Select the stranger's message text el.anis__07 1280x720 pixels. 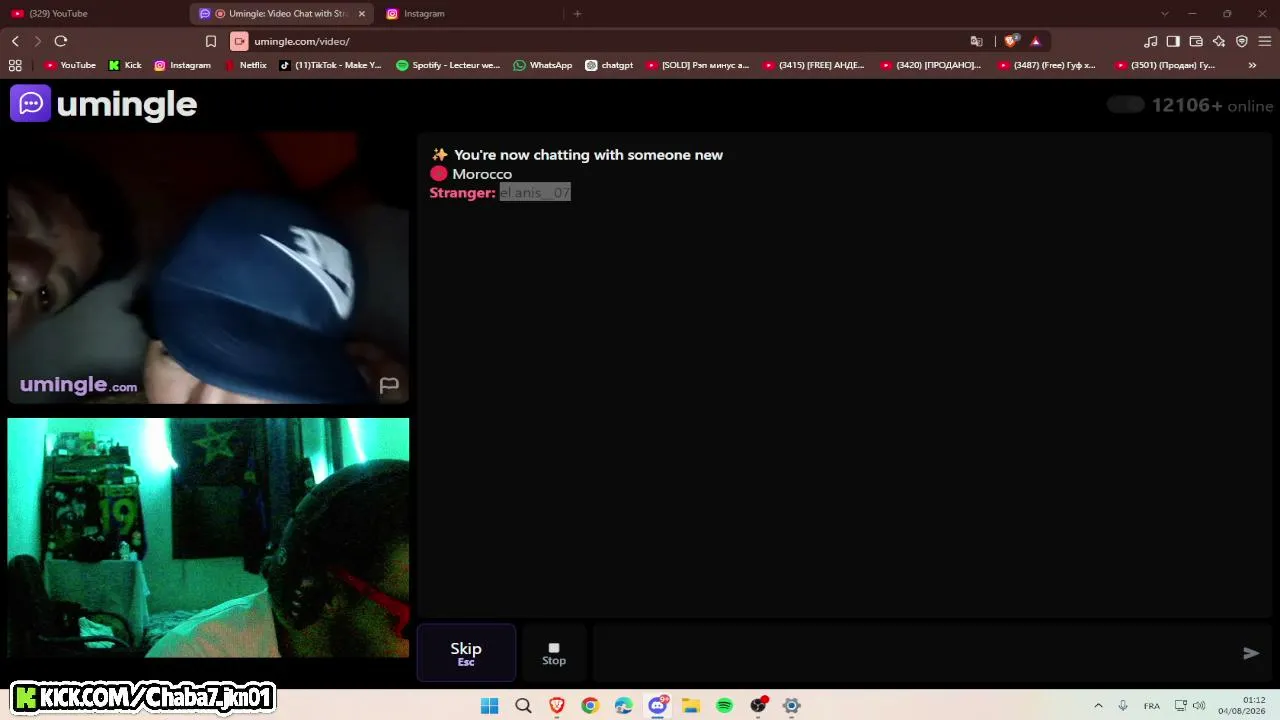[535, 193]
